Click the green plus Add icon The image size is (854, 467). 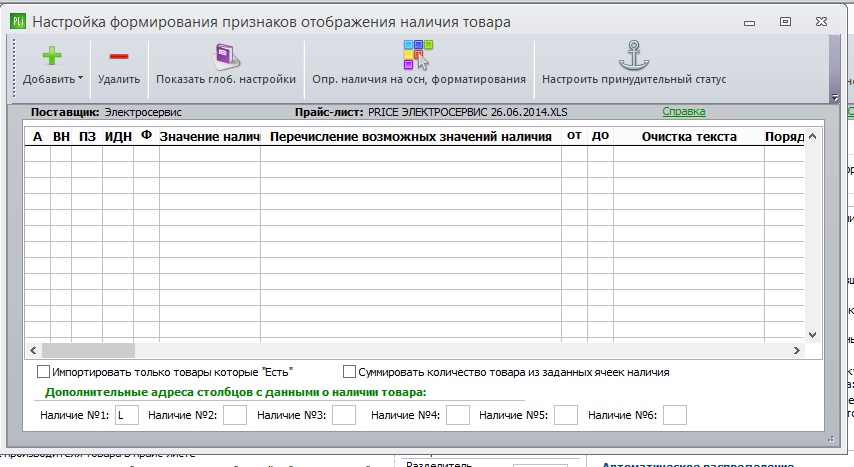point(52,56)
